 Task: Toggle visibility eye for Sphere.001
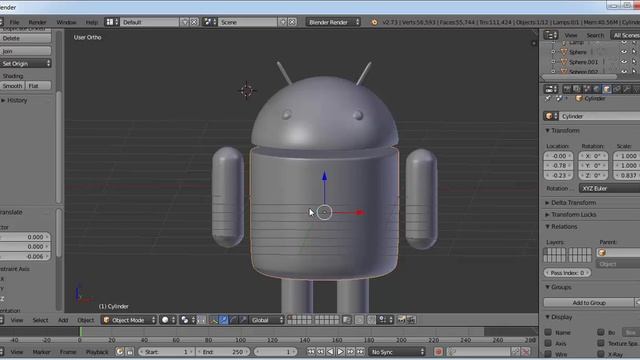coord(624,62)
